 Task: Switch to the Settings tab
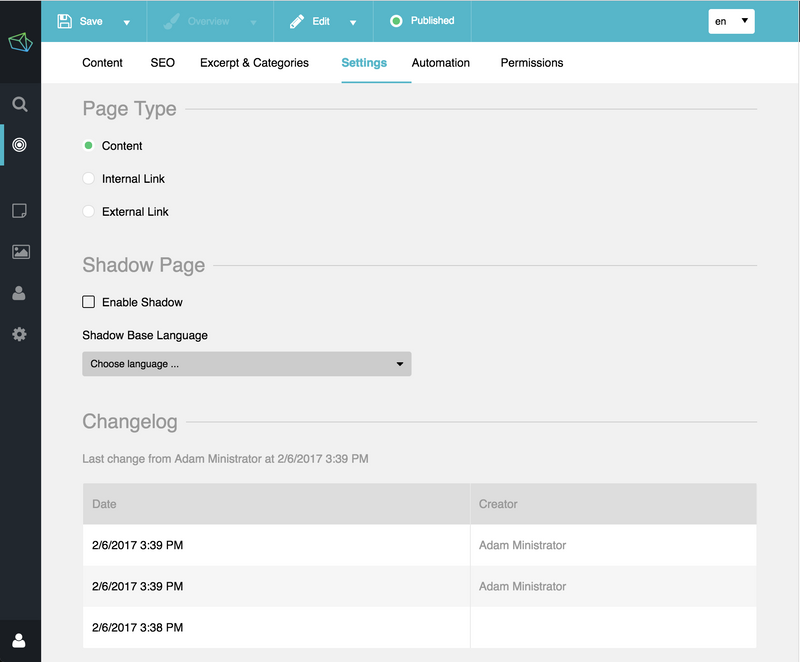364,63
